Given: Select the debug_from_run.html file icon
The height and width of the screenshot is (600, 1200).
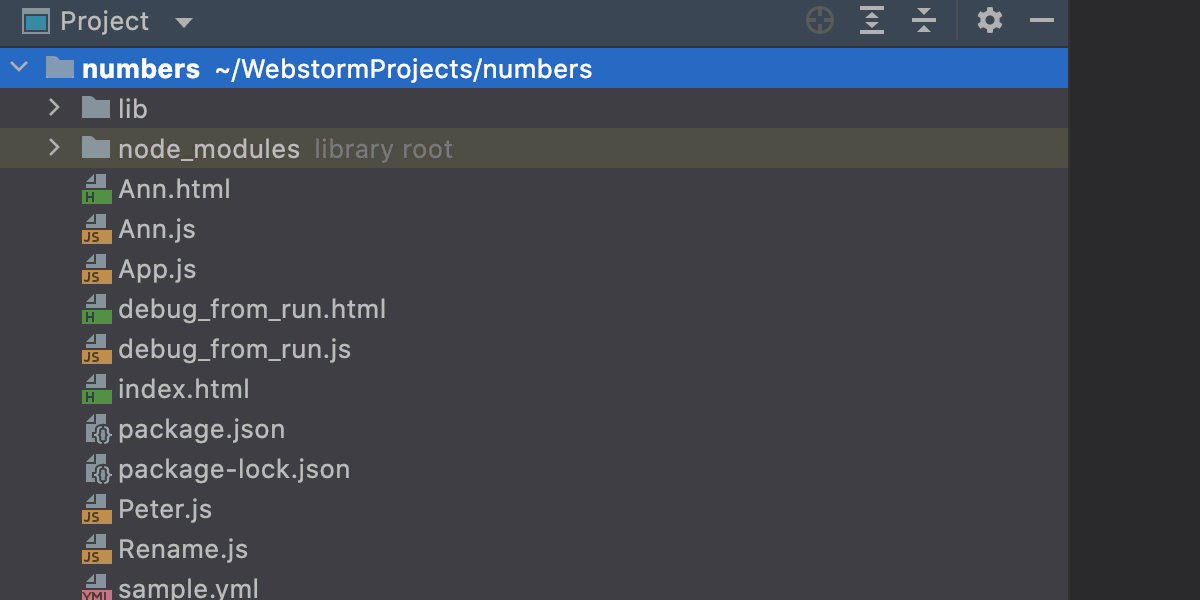Looking at the screenshot, I should pos(96,308).
